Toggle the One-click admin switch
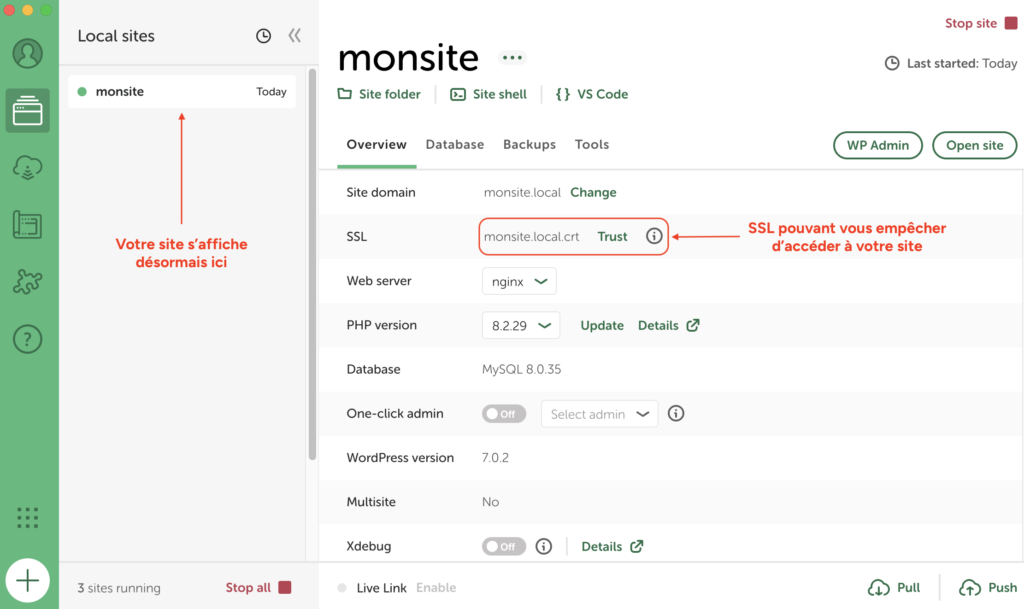This screenshot has width=1024, height=609. (504, 414)
